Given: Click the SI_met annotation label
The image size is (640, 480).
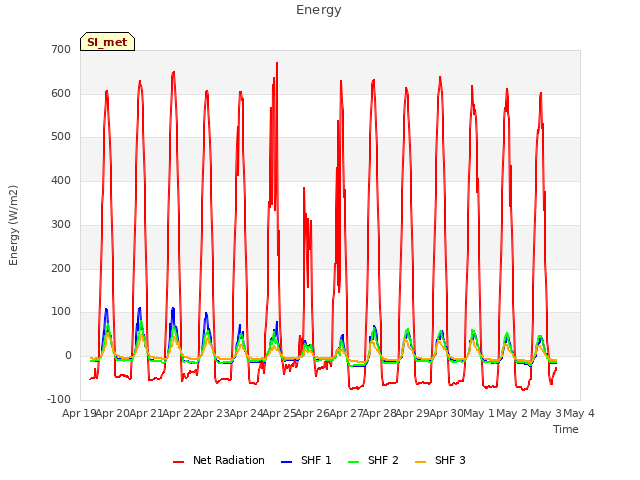Looking at the screenshot, I should [107, 42].
